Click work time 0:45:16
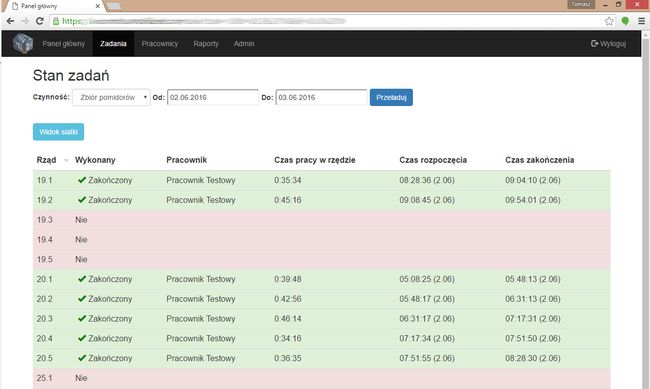 coord(288,200)
